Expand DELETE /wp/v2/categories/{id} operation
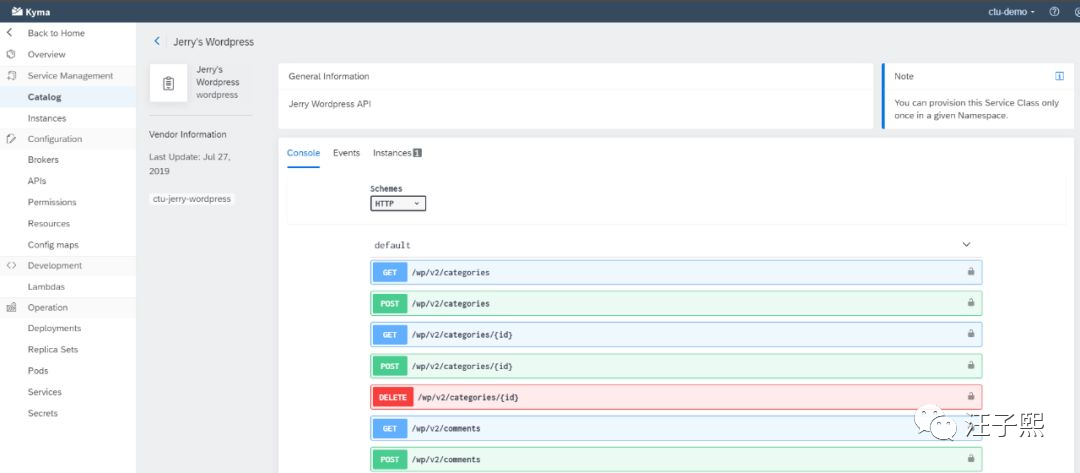This screenshot has width=1080, height=473. (676, 397)
